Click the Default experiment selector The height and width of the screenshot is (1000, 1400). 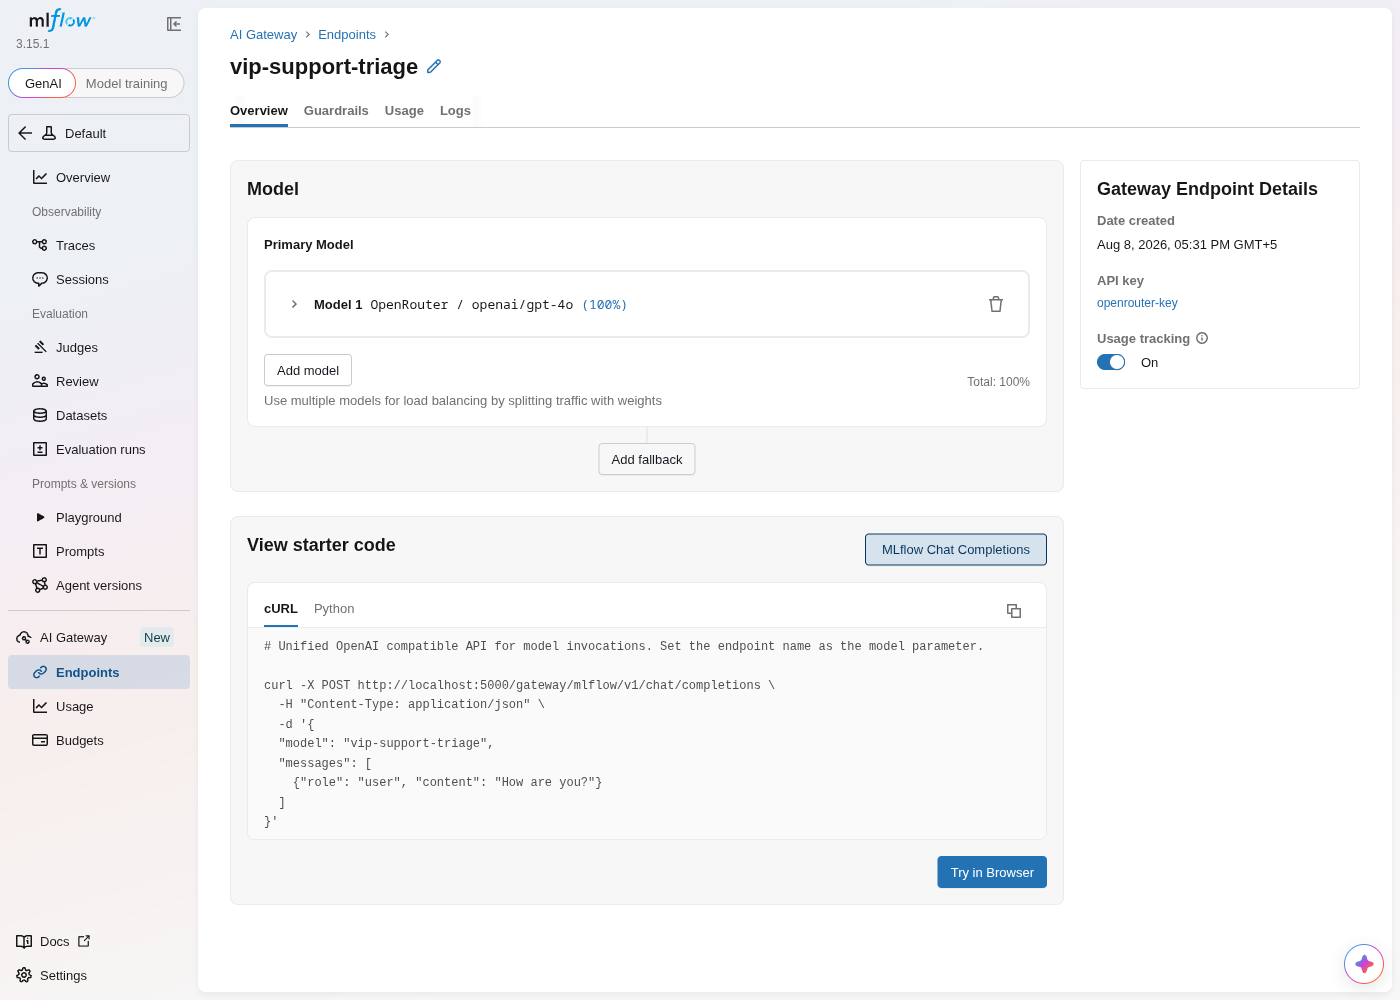coord(99,133)
